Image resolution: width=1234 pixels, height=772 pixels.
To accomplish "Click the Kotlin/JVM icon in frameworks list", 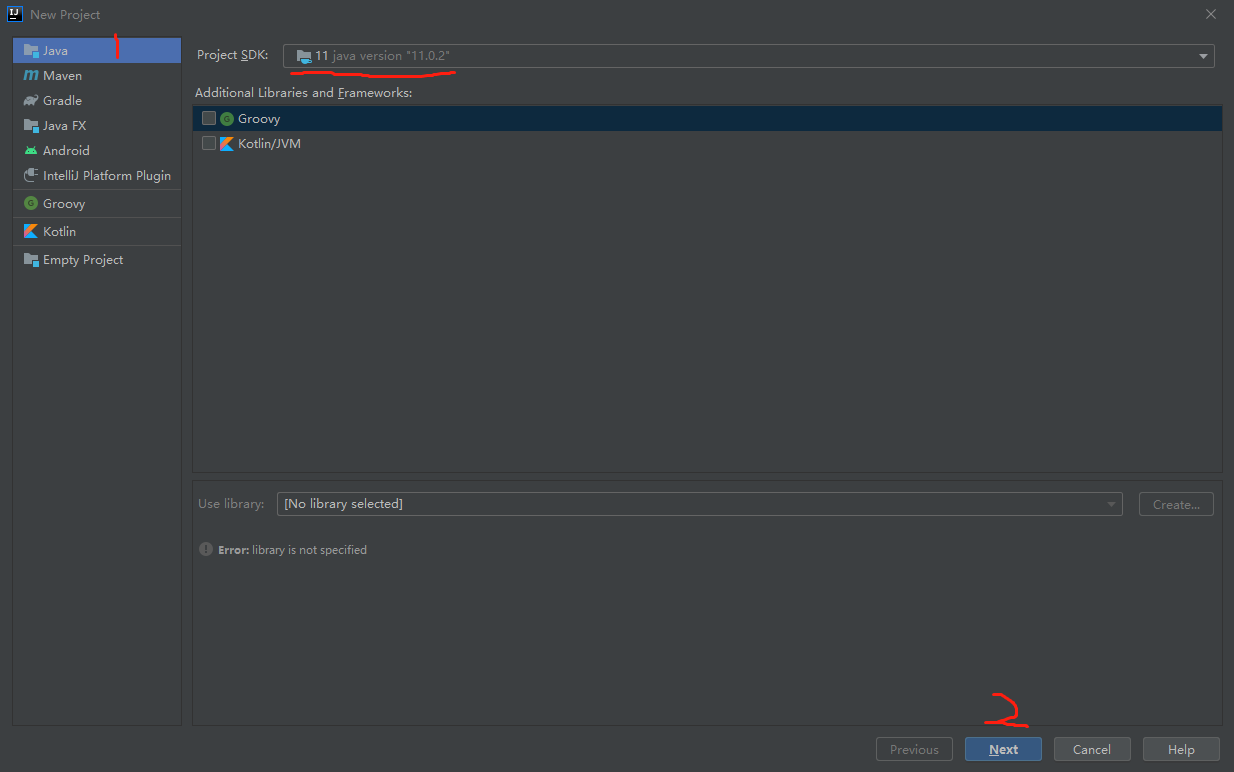I will [x=227, y=143].
